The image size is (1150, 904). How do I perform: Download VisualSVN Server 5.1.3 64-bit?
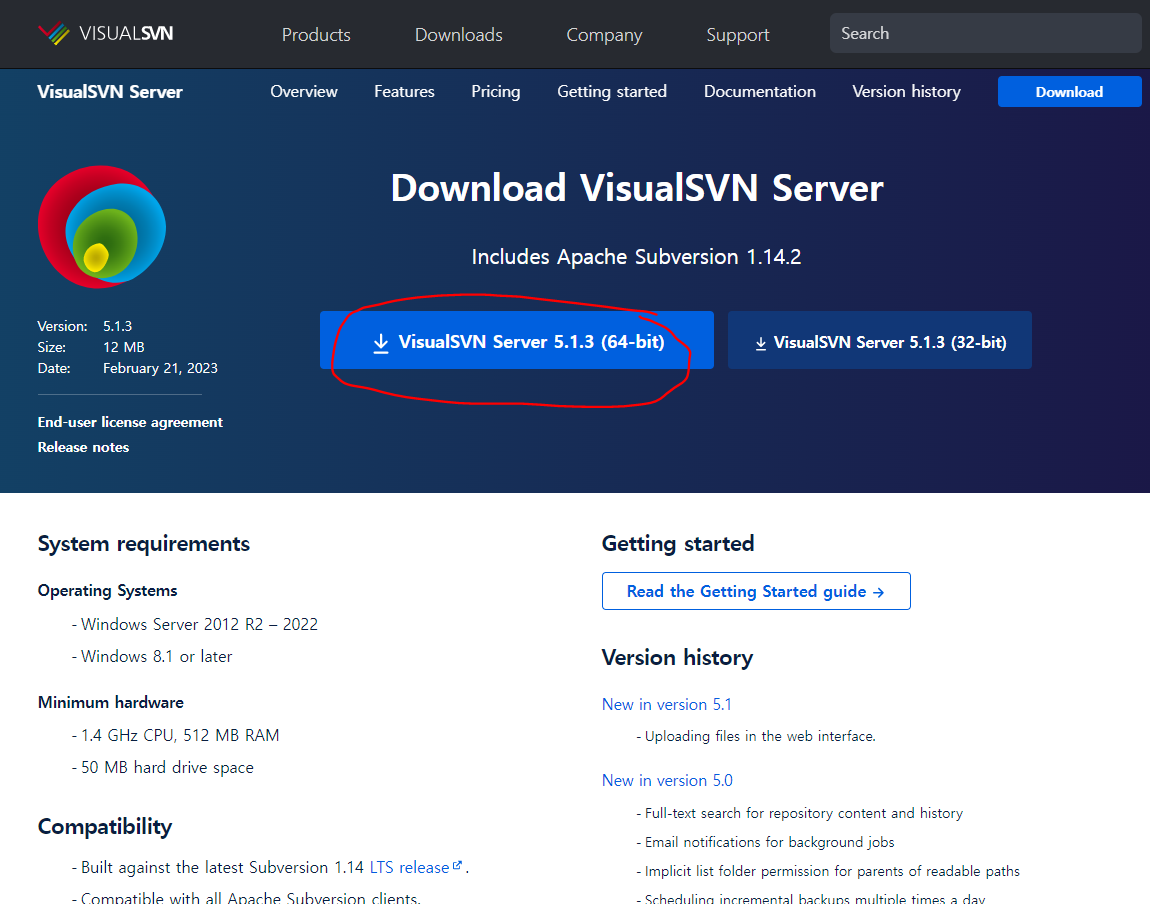(516, 340)
